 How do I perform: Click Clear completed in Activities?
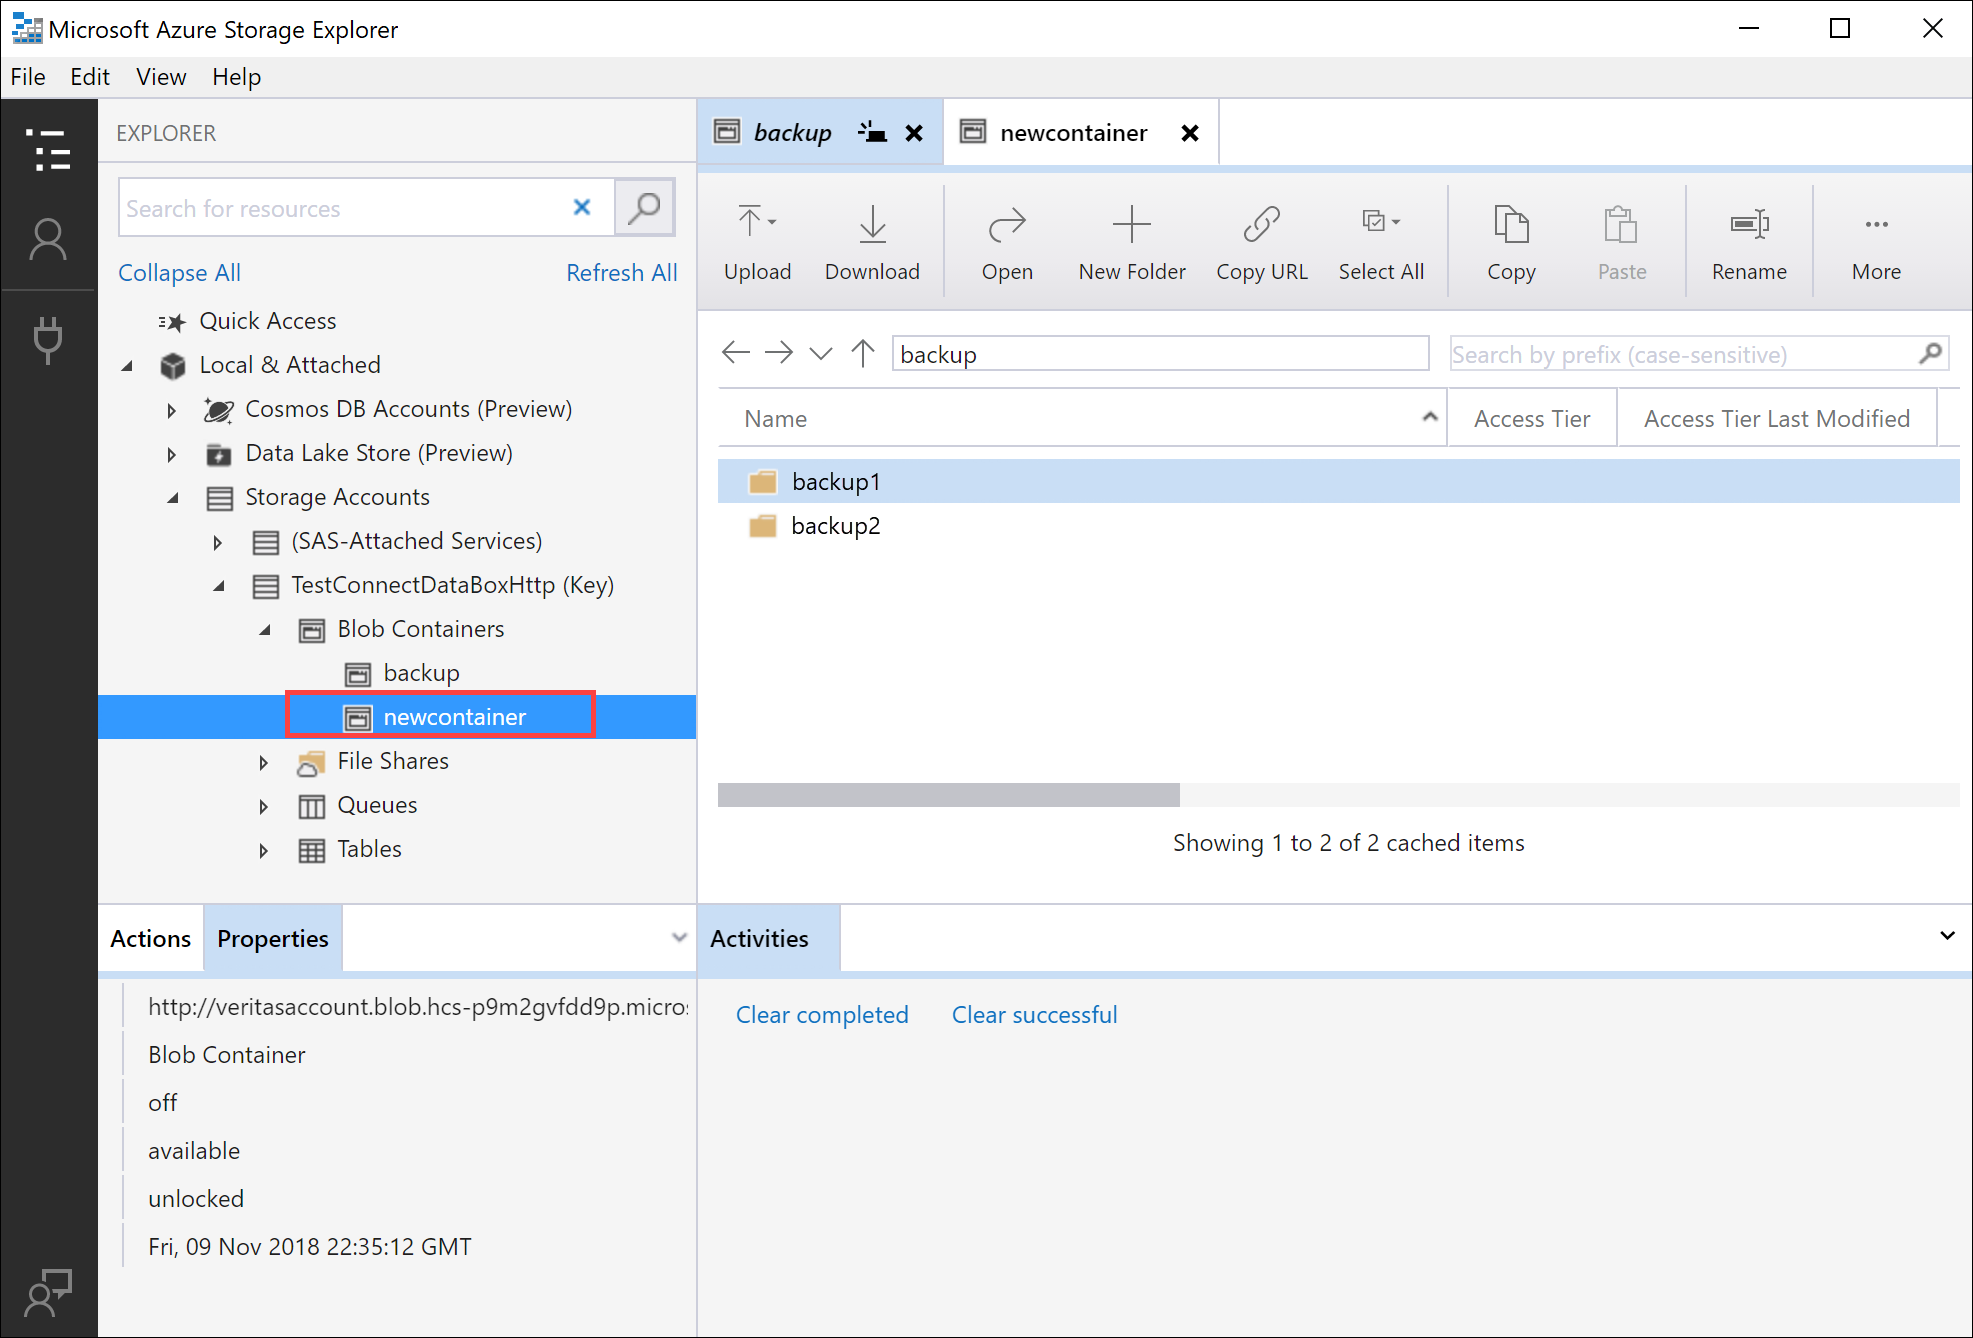point(821,1015)
